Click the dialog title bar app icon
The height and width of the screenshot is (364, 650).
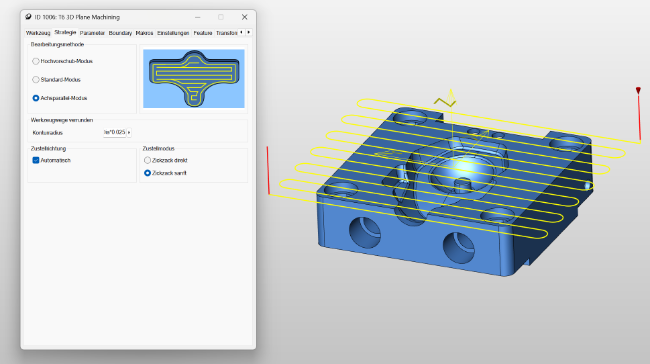click(28, 17)
